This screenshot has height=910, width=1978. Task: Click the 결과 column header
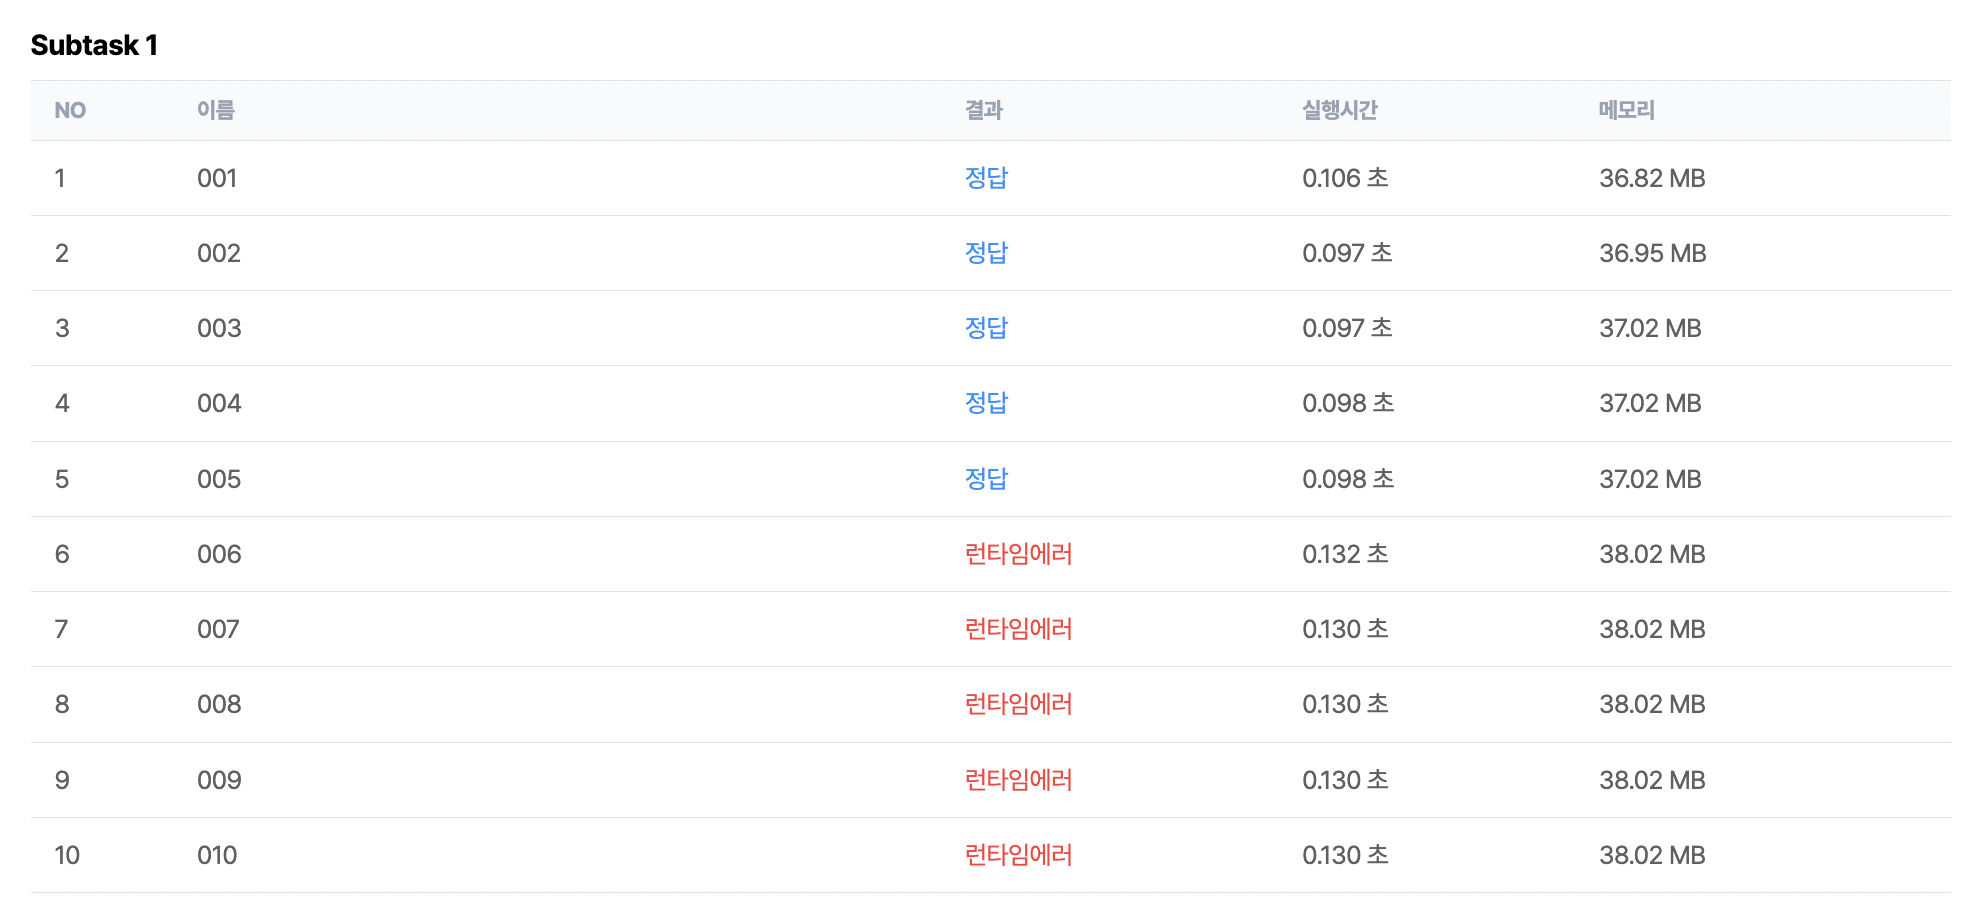point(983,110)
